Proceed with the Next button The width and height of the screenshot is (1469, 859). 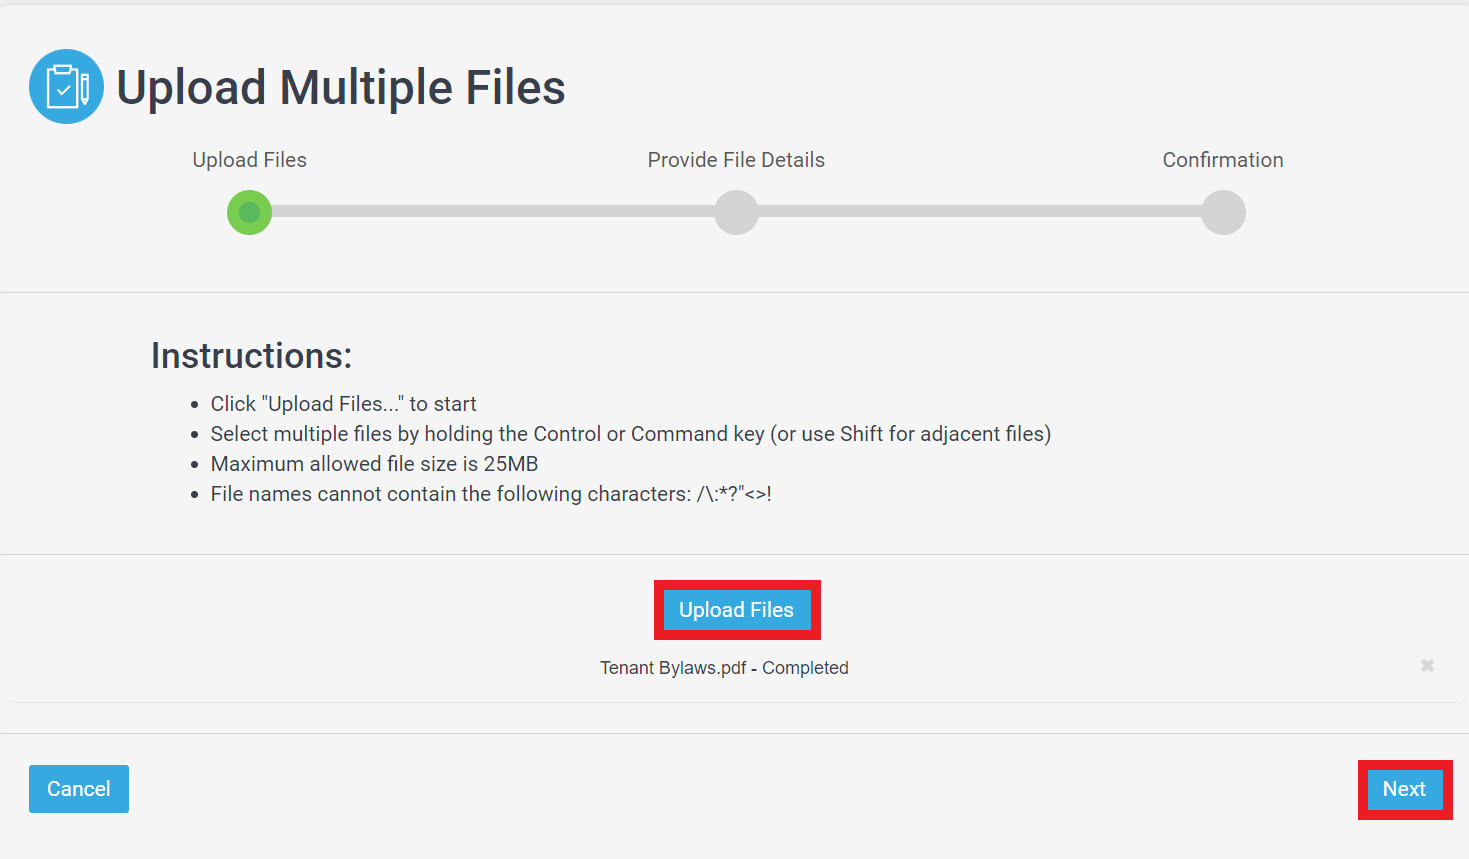(1404, 789)
